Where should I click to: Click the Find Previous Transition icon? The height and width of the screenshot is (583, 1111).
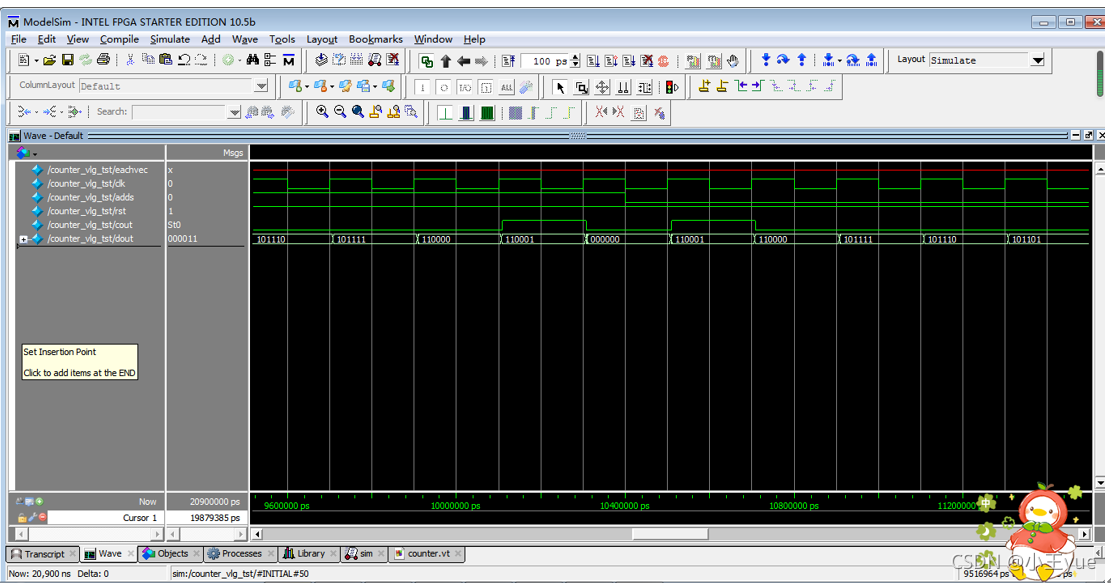tap(741, 86)
